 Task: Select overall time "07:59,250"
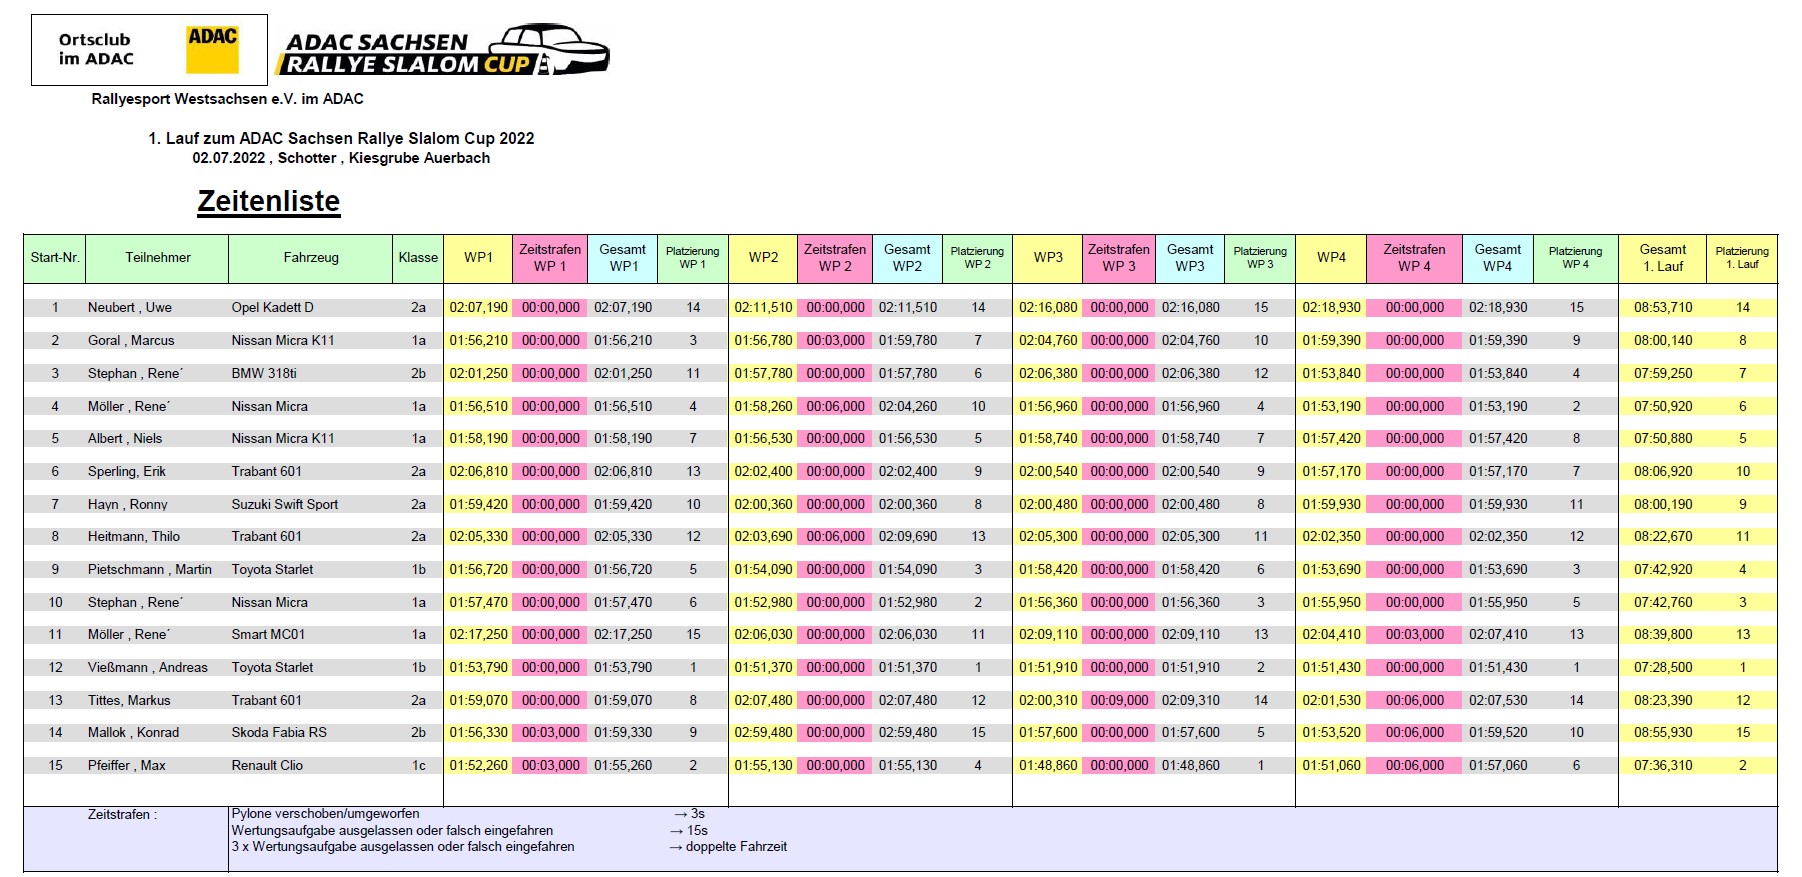coord(1663,374)
